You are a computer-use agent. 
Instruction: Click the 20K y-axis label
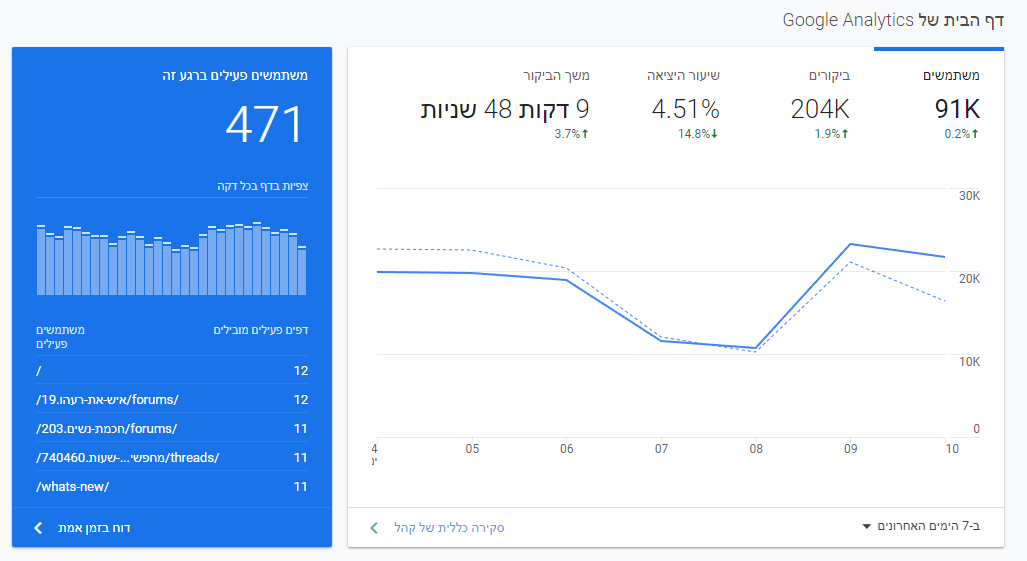(969, 279)
